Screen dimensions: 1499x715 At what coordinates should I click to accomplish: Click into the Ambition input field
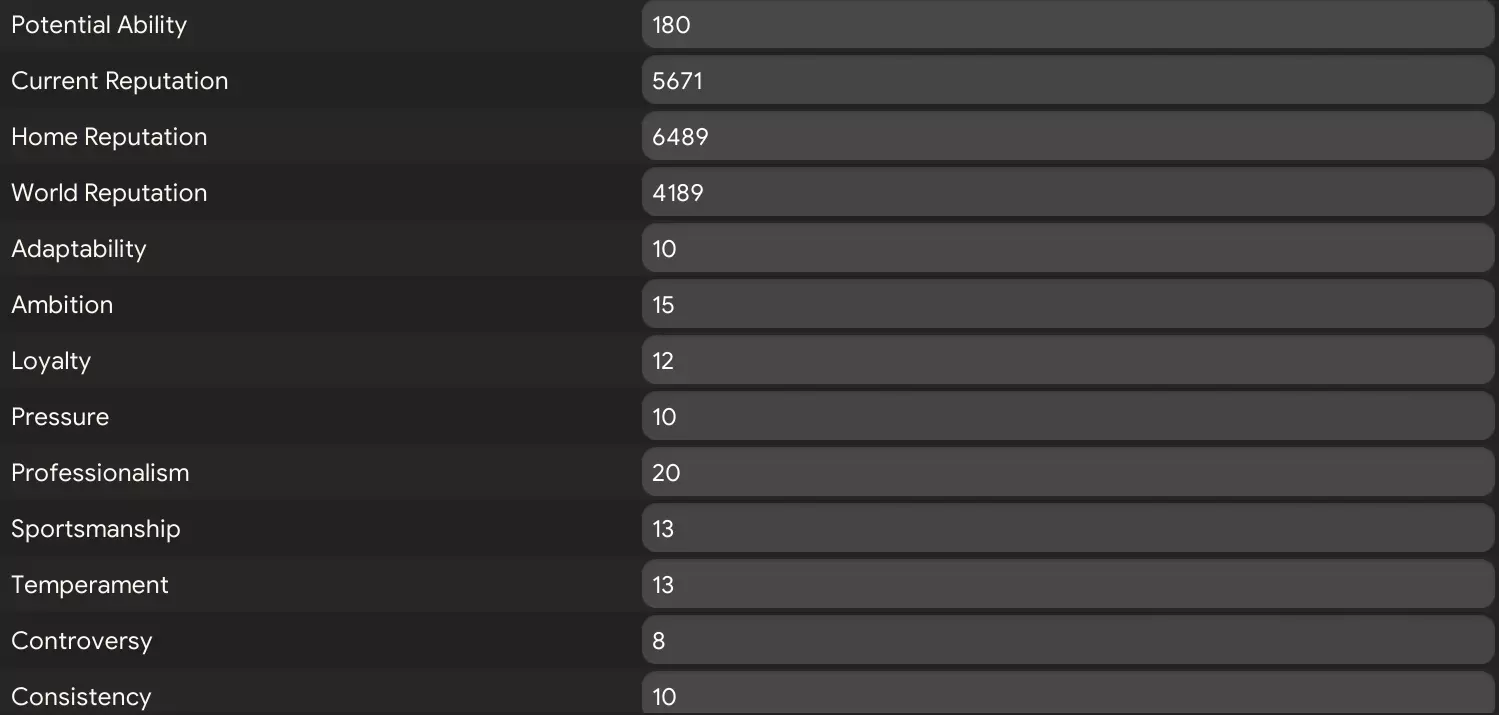coord(1067,305)
